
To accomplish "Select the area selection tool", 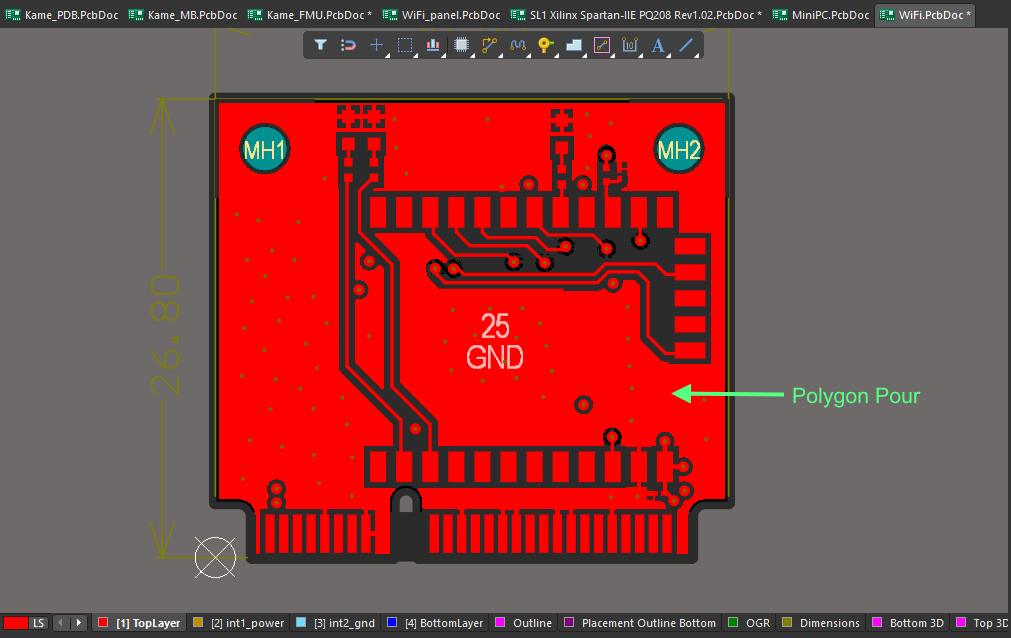I will (x=404, y=45).
